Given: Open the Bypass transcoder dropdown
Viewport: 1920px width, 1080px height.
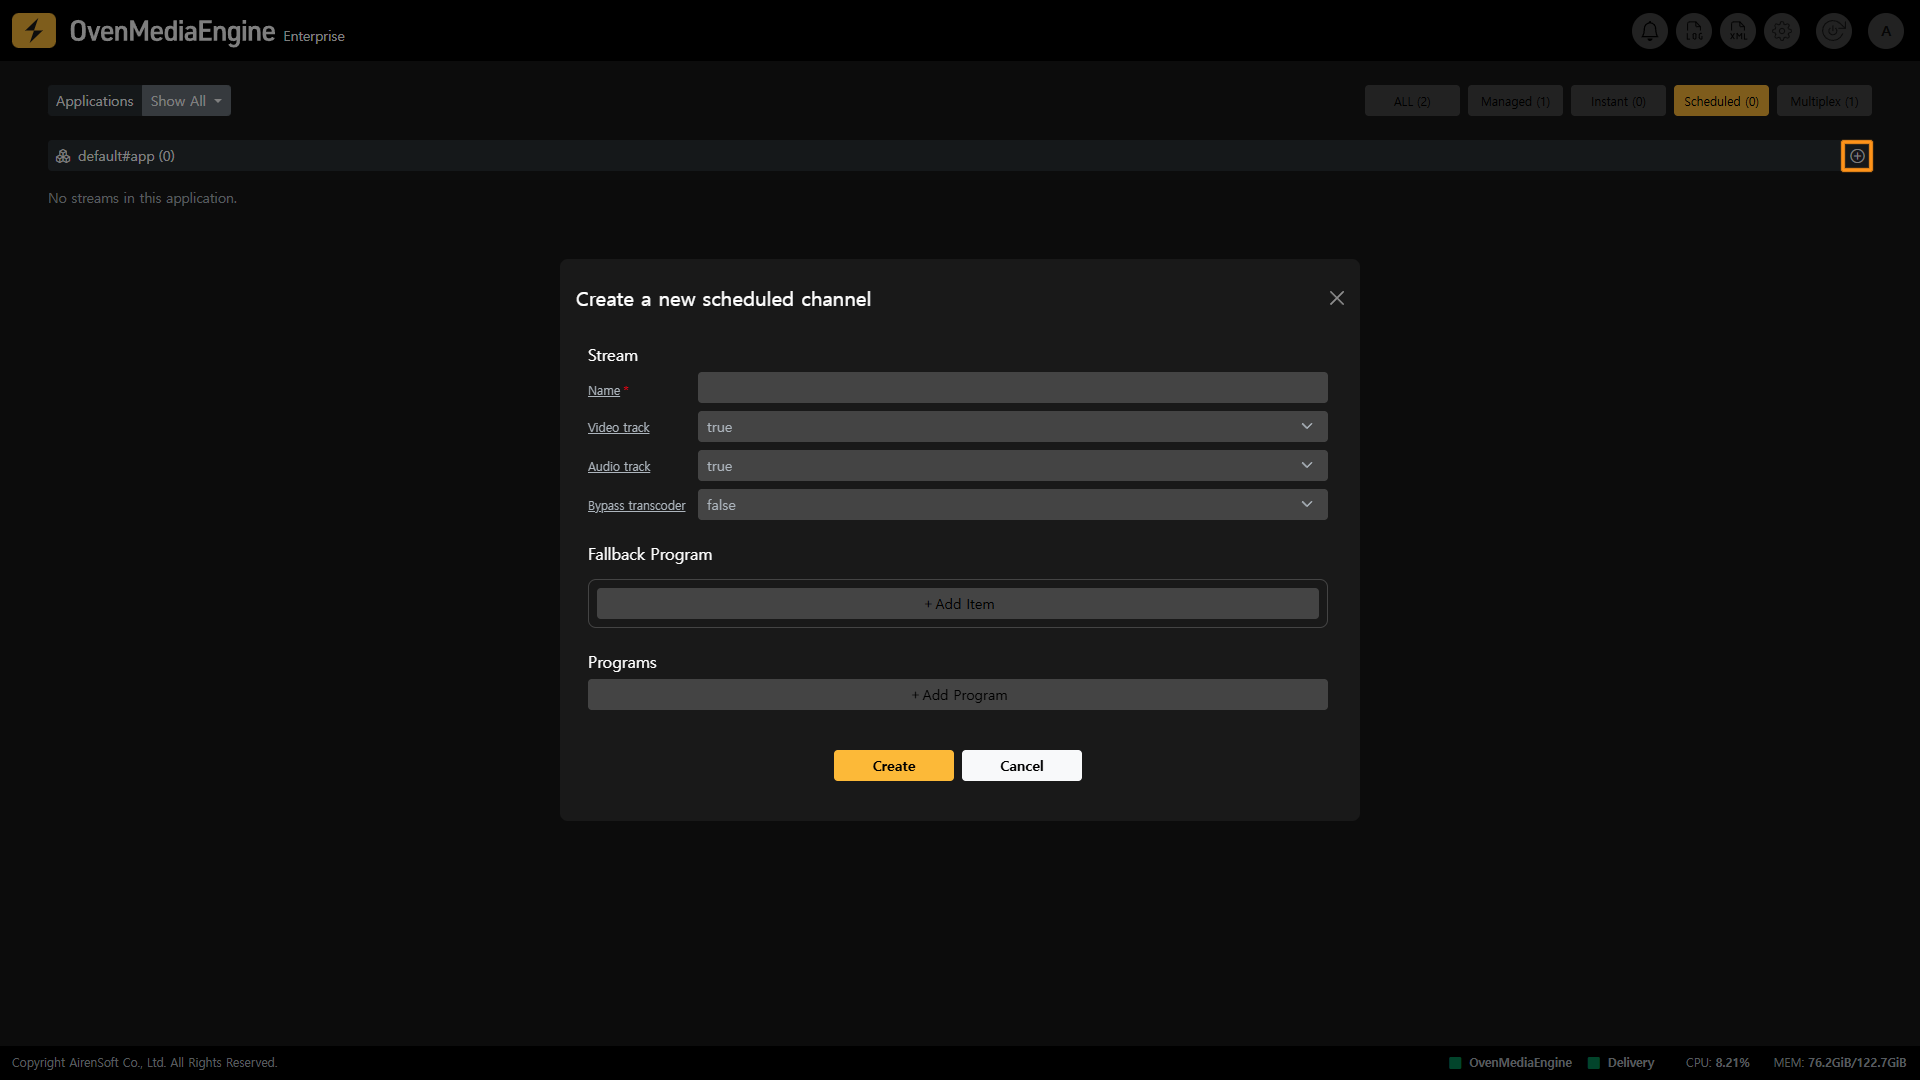Looking at the screenshot, I should (x=1012, y=505).
